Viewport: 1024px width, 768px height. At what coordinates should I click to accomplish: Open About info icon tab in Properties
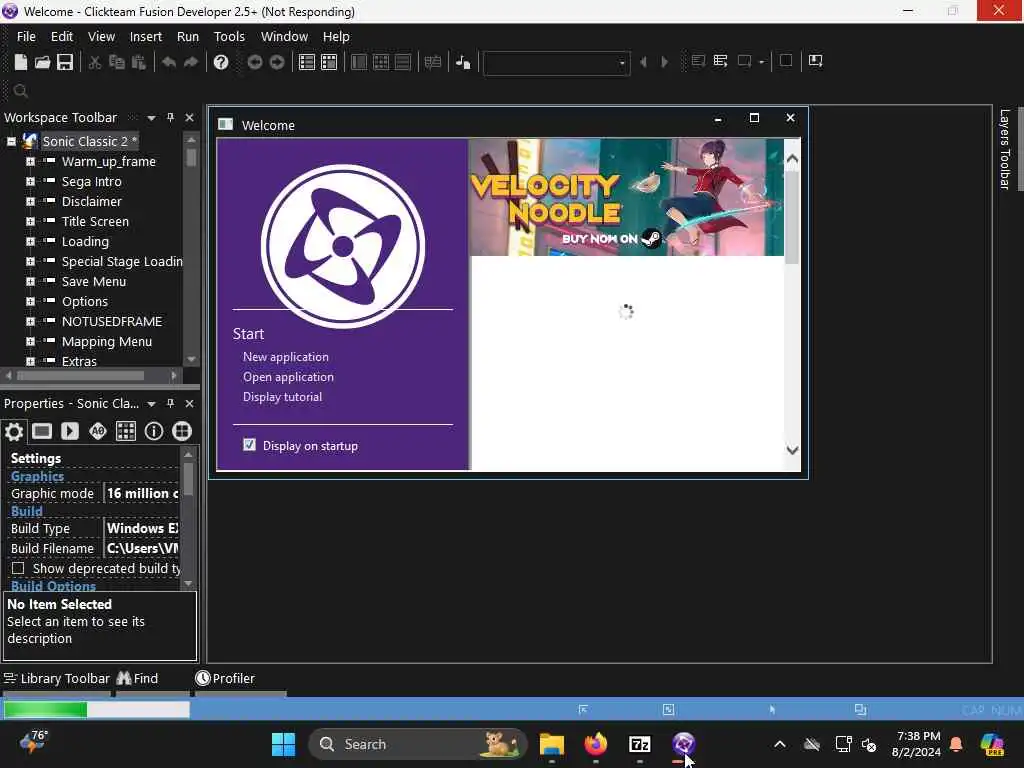(154, 431)
